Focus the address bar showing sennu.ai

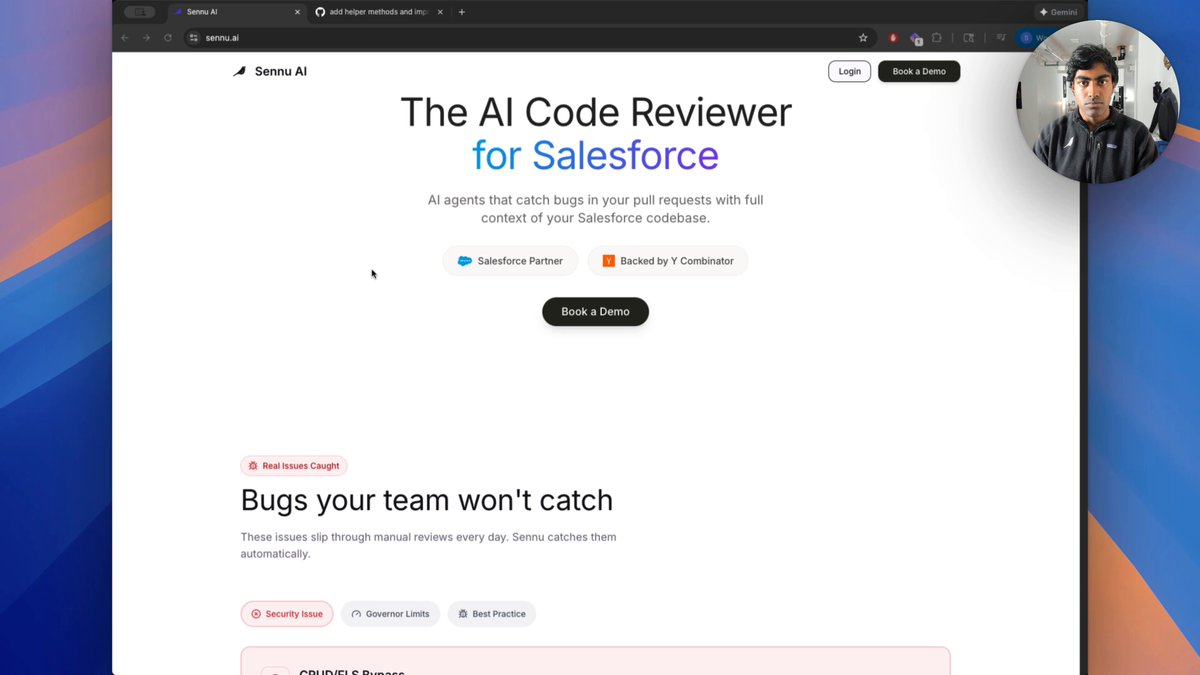point(529,38)
